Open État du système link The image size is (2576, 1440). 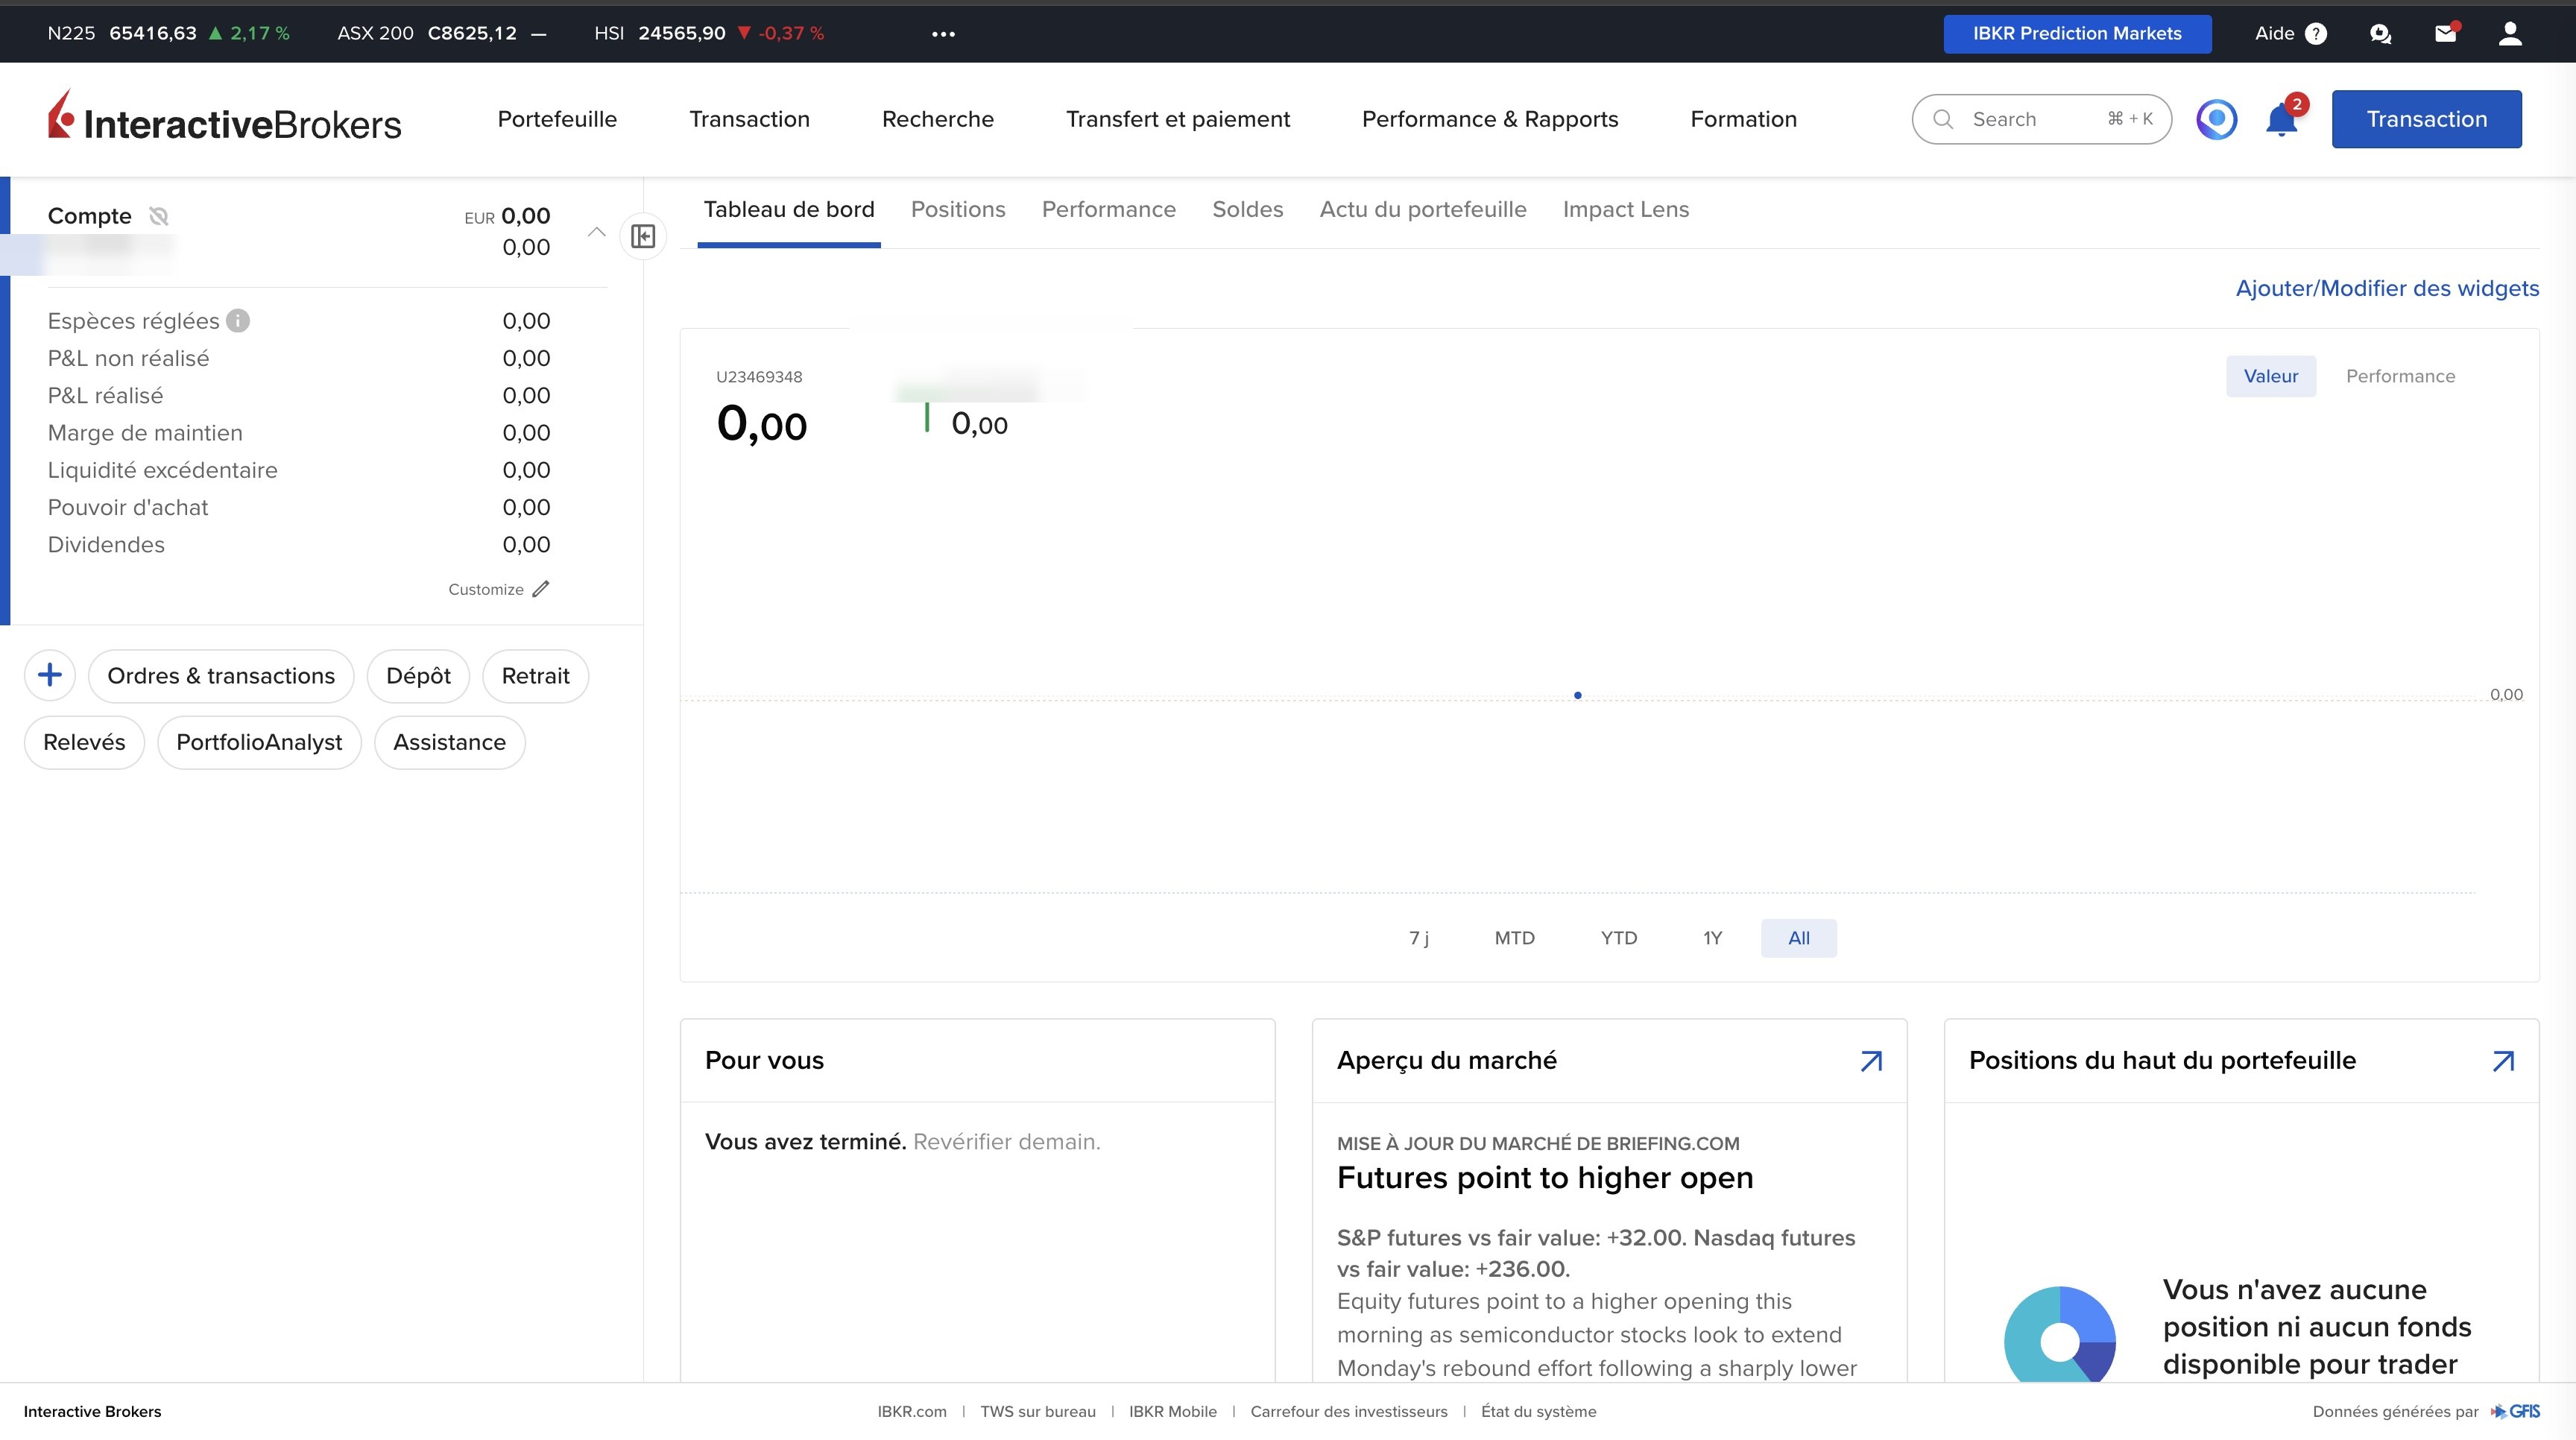[x=1539, y=1411]
